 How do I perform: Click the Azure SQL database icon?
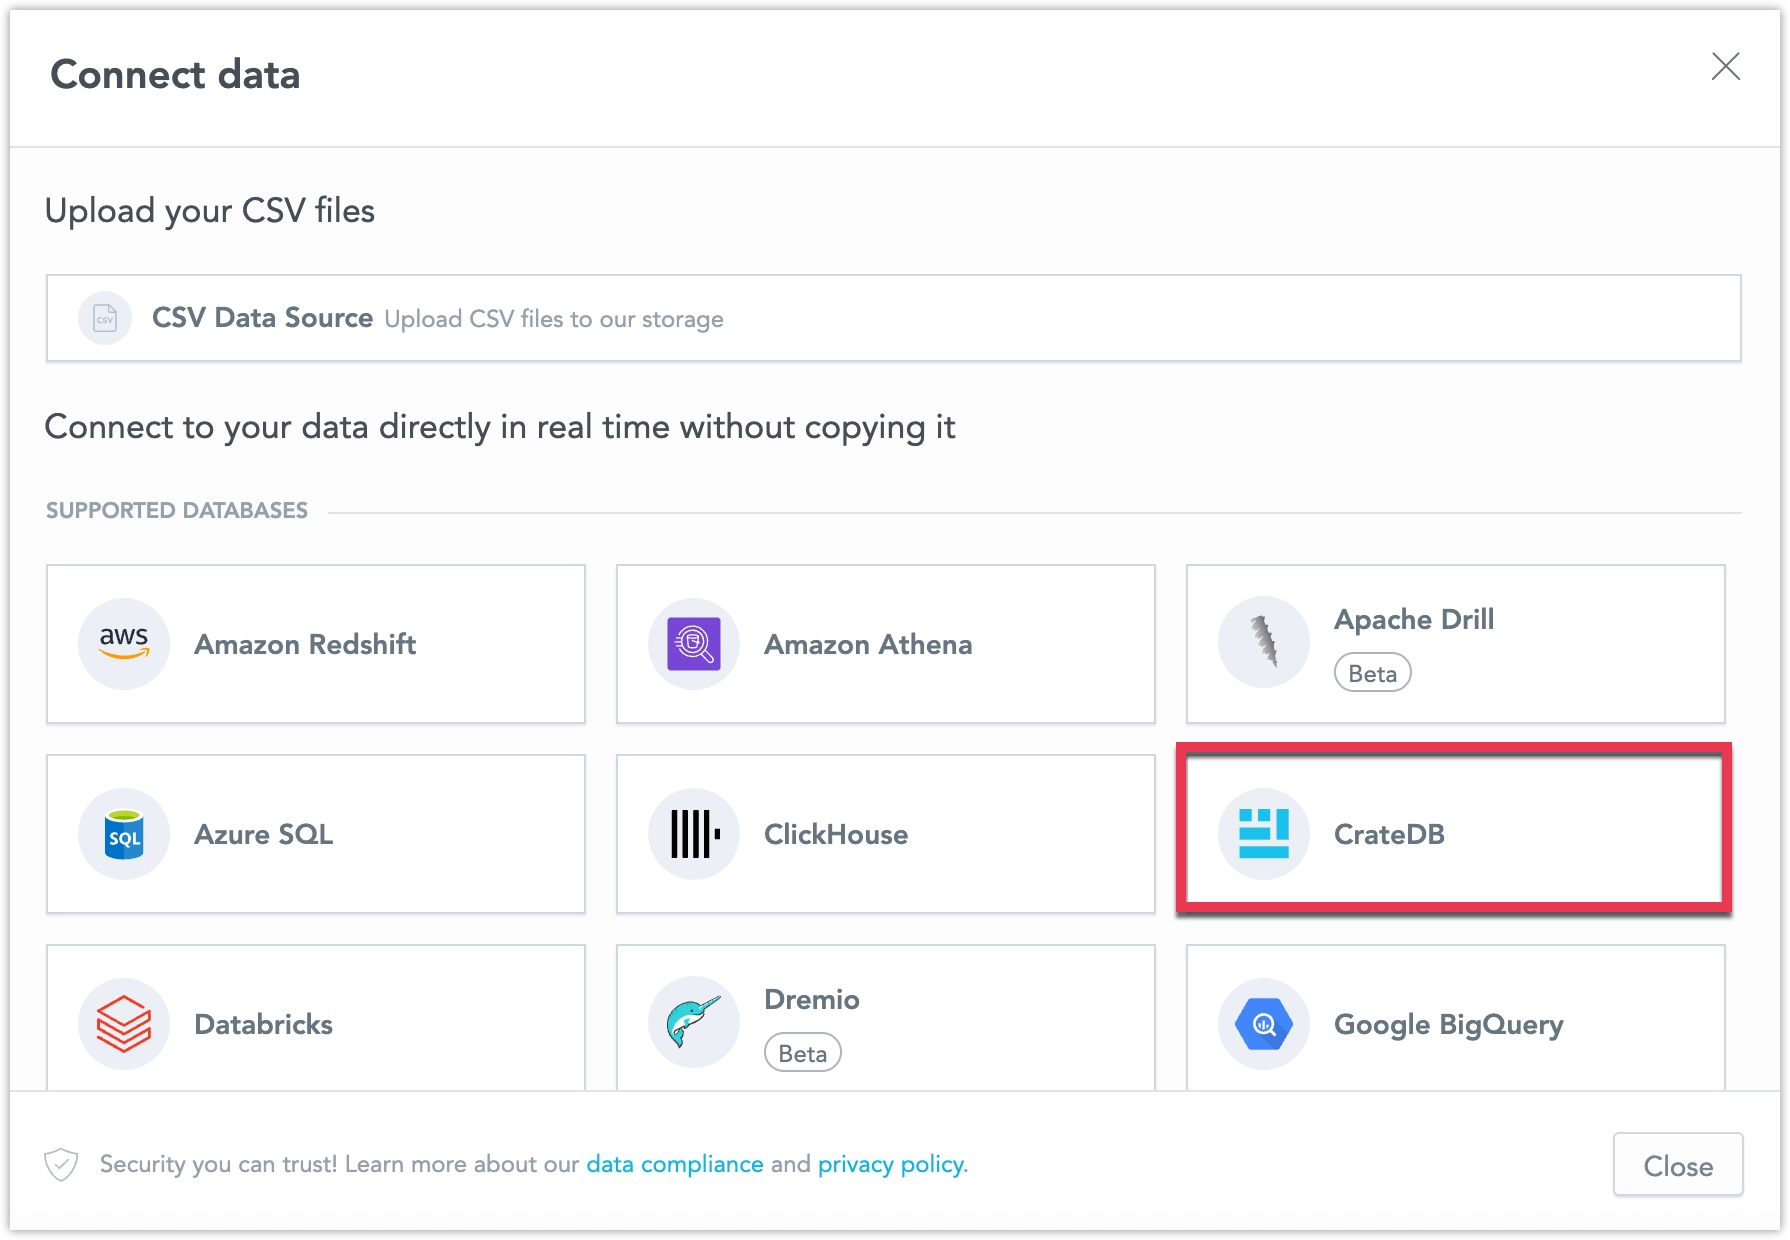click(124, 833)
